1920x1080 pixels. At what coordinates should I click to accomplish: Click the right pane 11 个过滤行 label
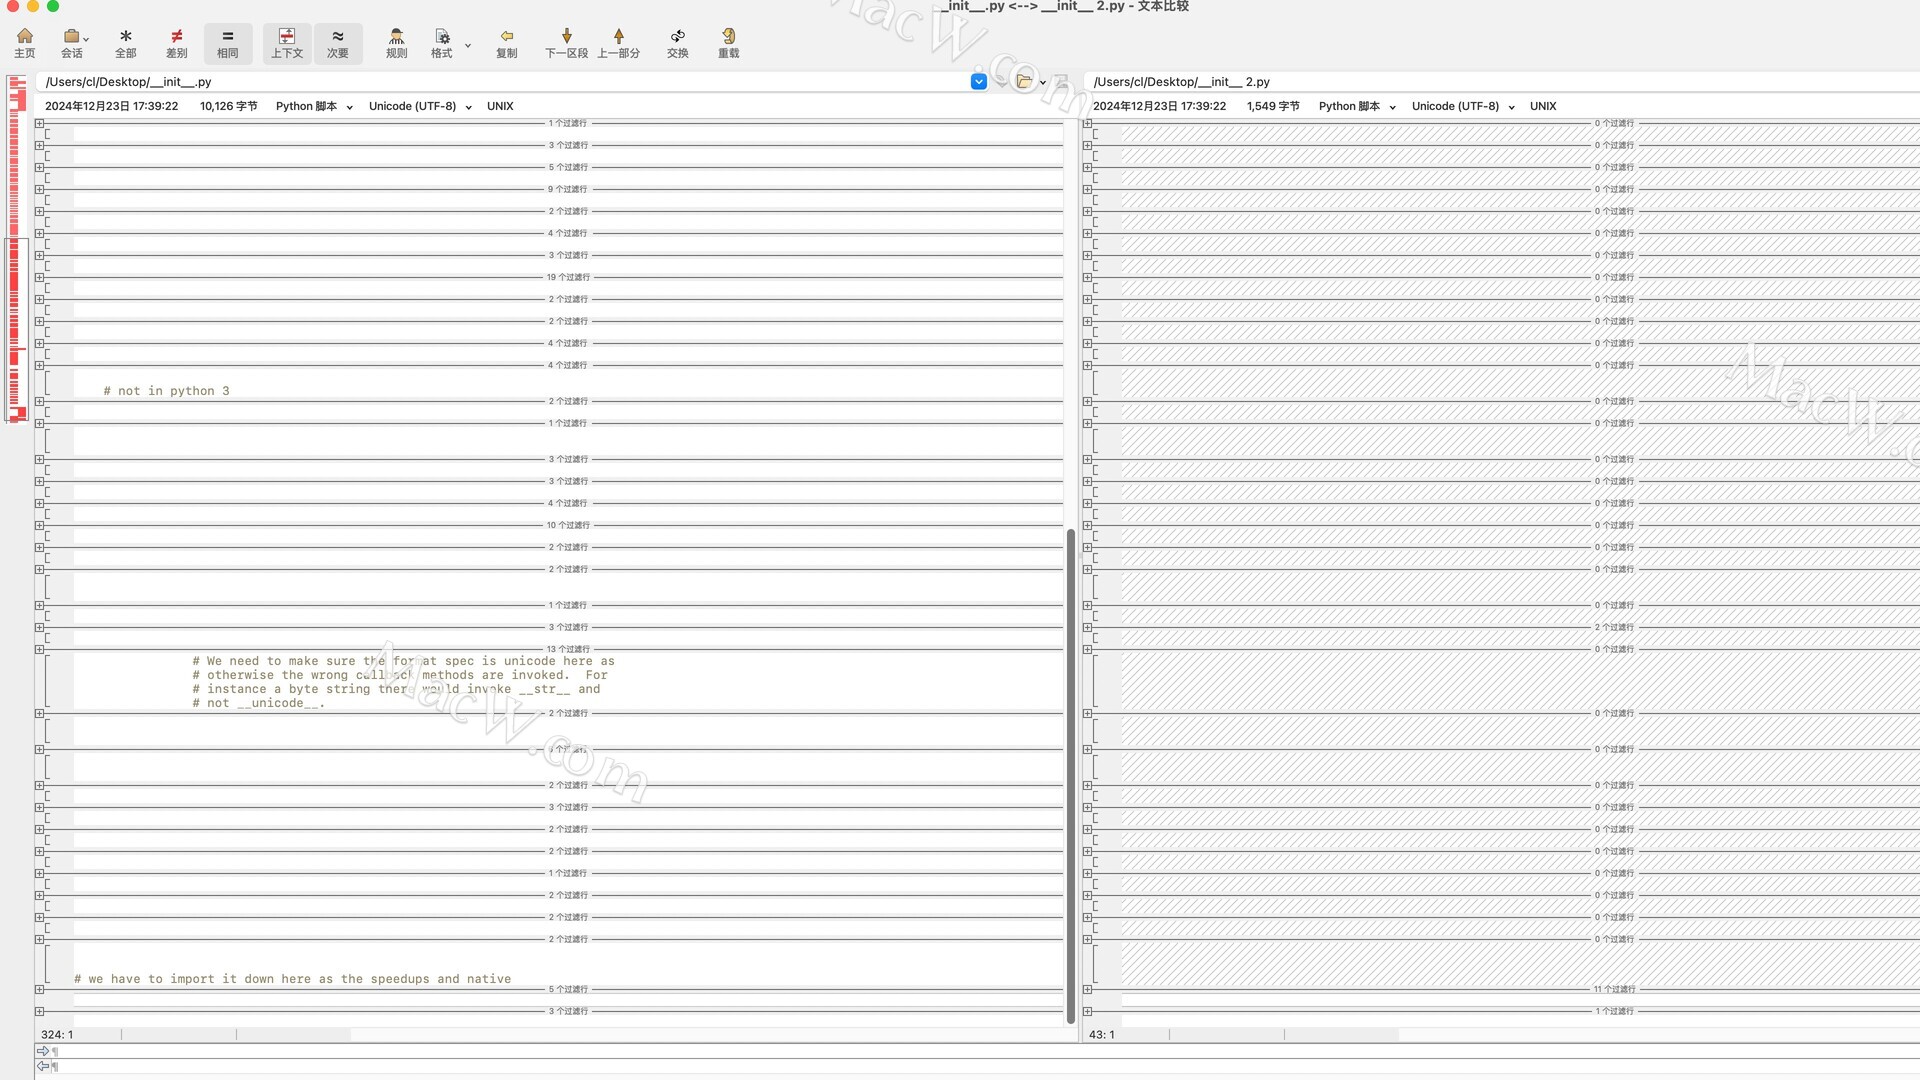1614,989
